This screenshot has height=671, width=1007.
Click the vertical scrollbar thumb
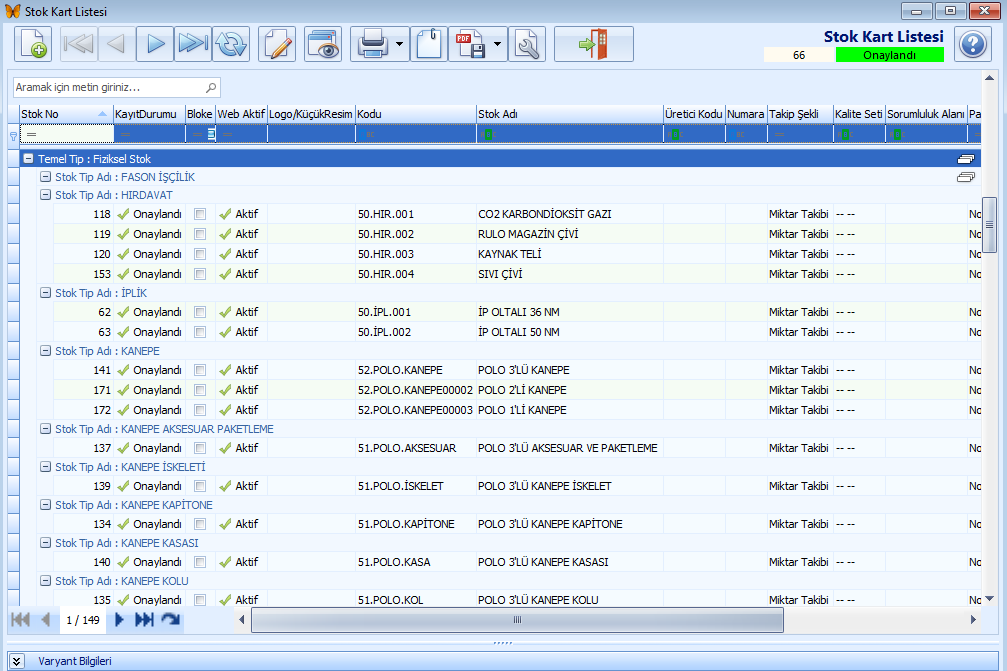tap(989, 225)
